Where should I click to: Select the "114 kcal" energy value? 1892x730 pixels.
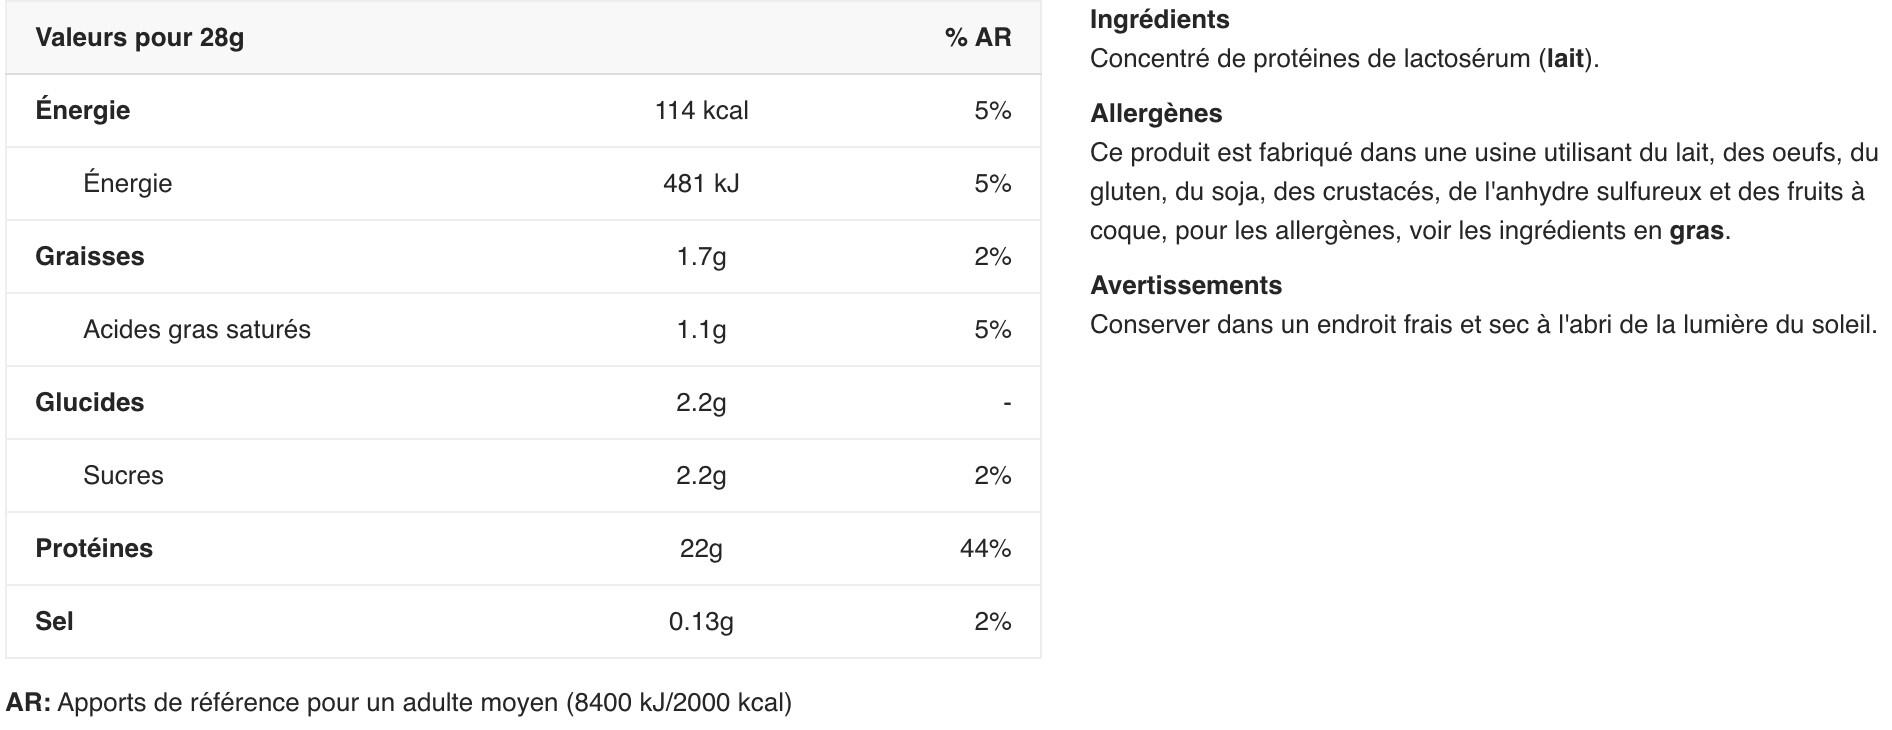point(701,111)
